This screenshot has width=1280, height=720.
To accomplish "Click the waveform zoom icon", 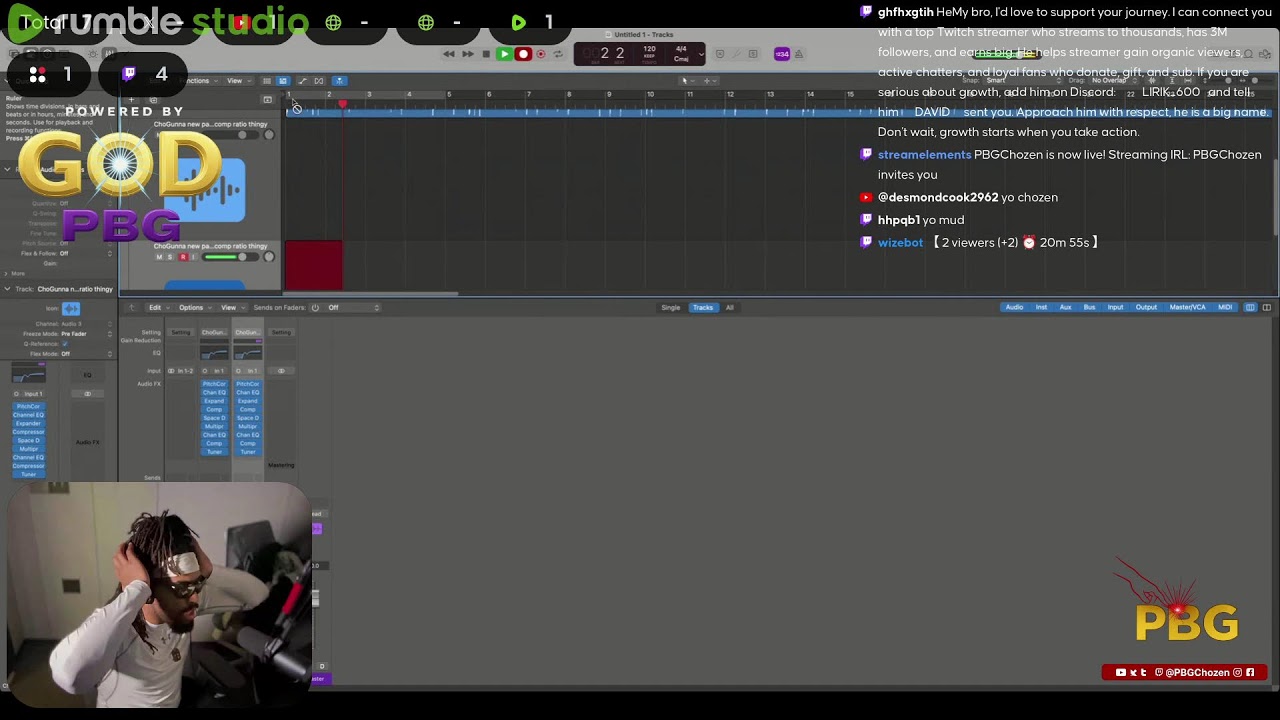I will click(x=1152, y=81).
